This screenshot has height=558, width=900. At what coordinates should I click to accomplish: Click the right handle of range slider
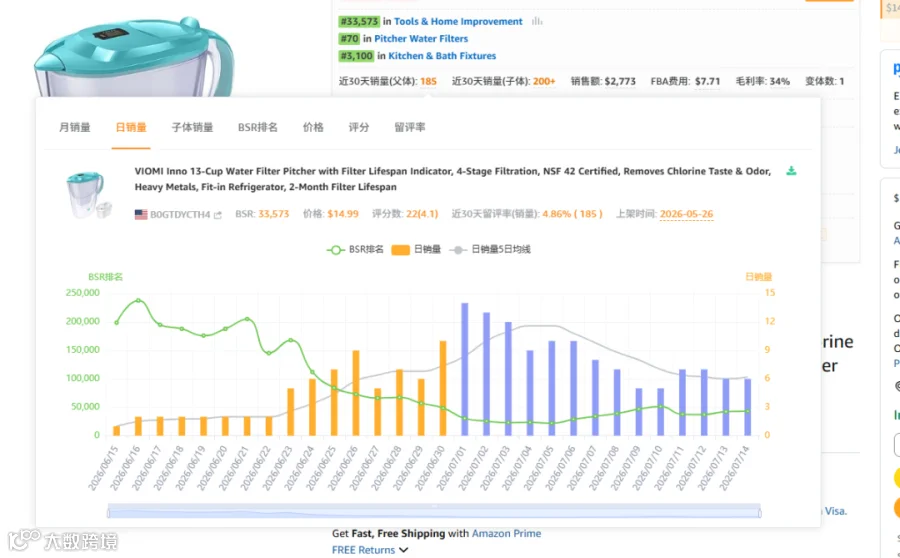(x=760, y=513)
